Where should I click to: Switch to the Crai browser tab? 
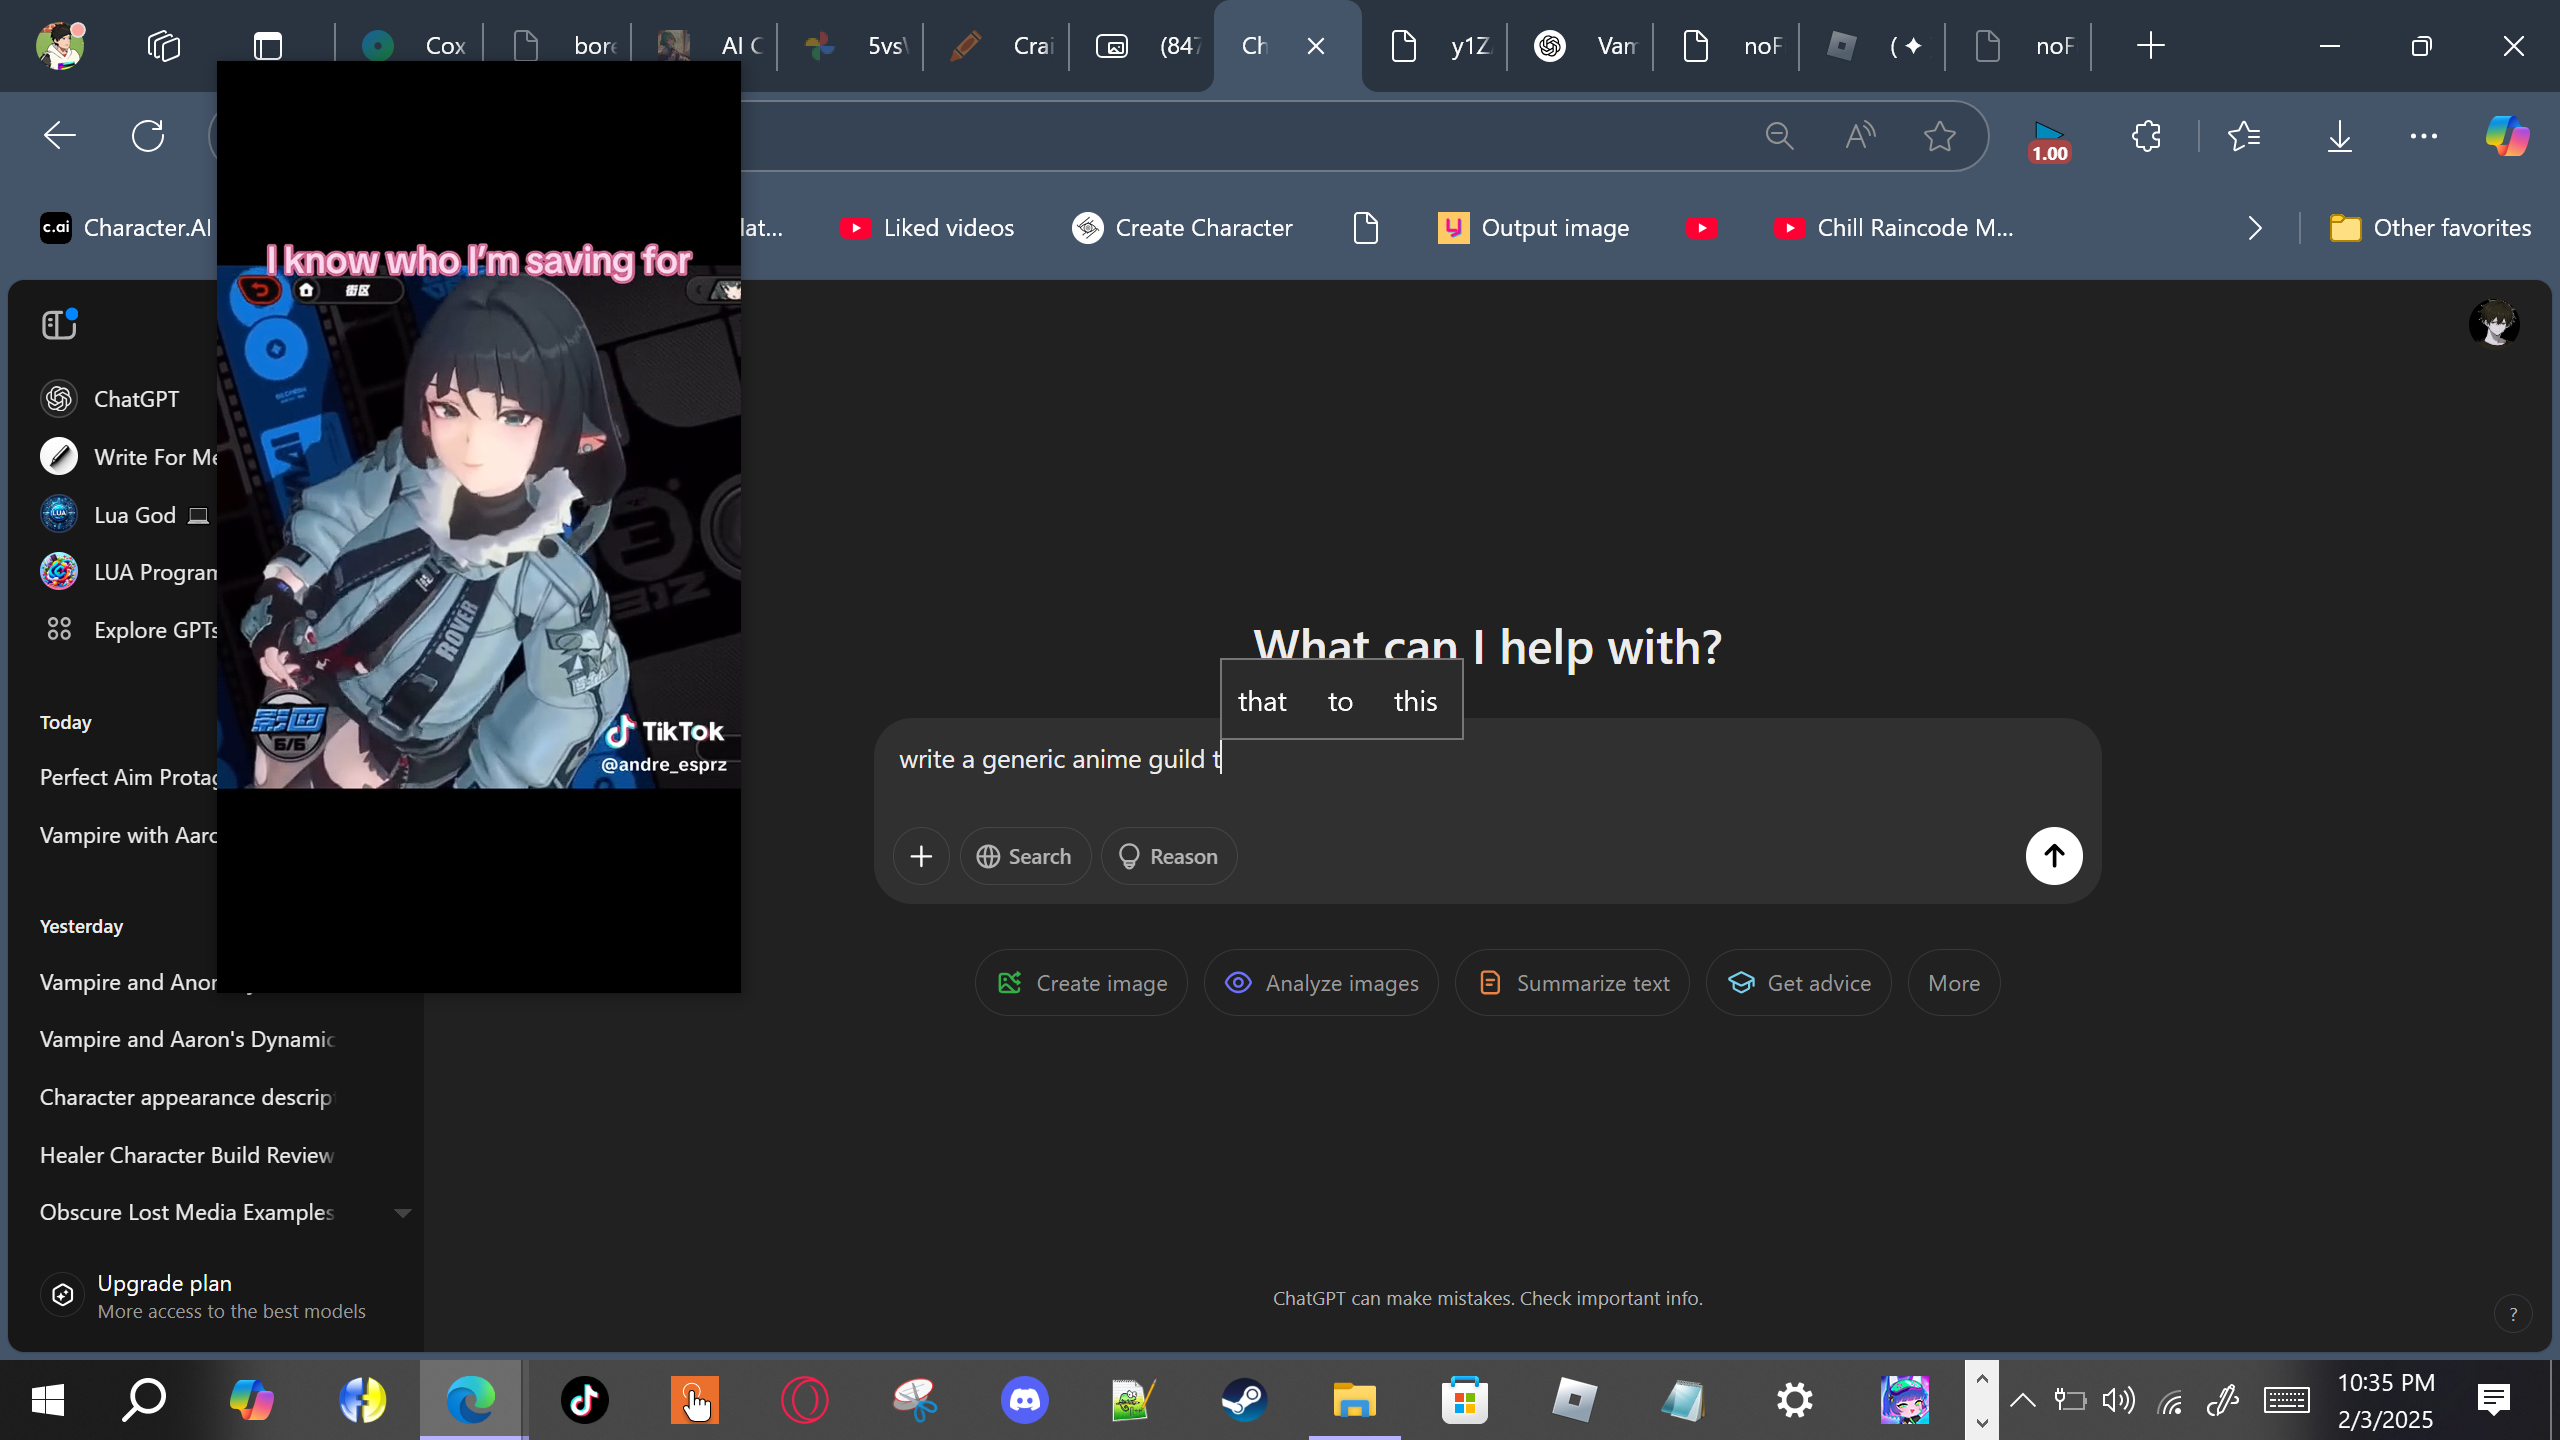pos(996,46)
